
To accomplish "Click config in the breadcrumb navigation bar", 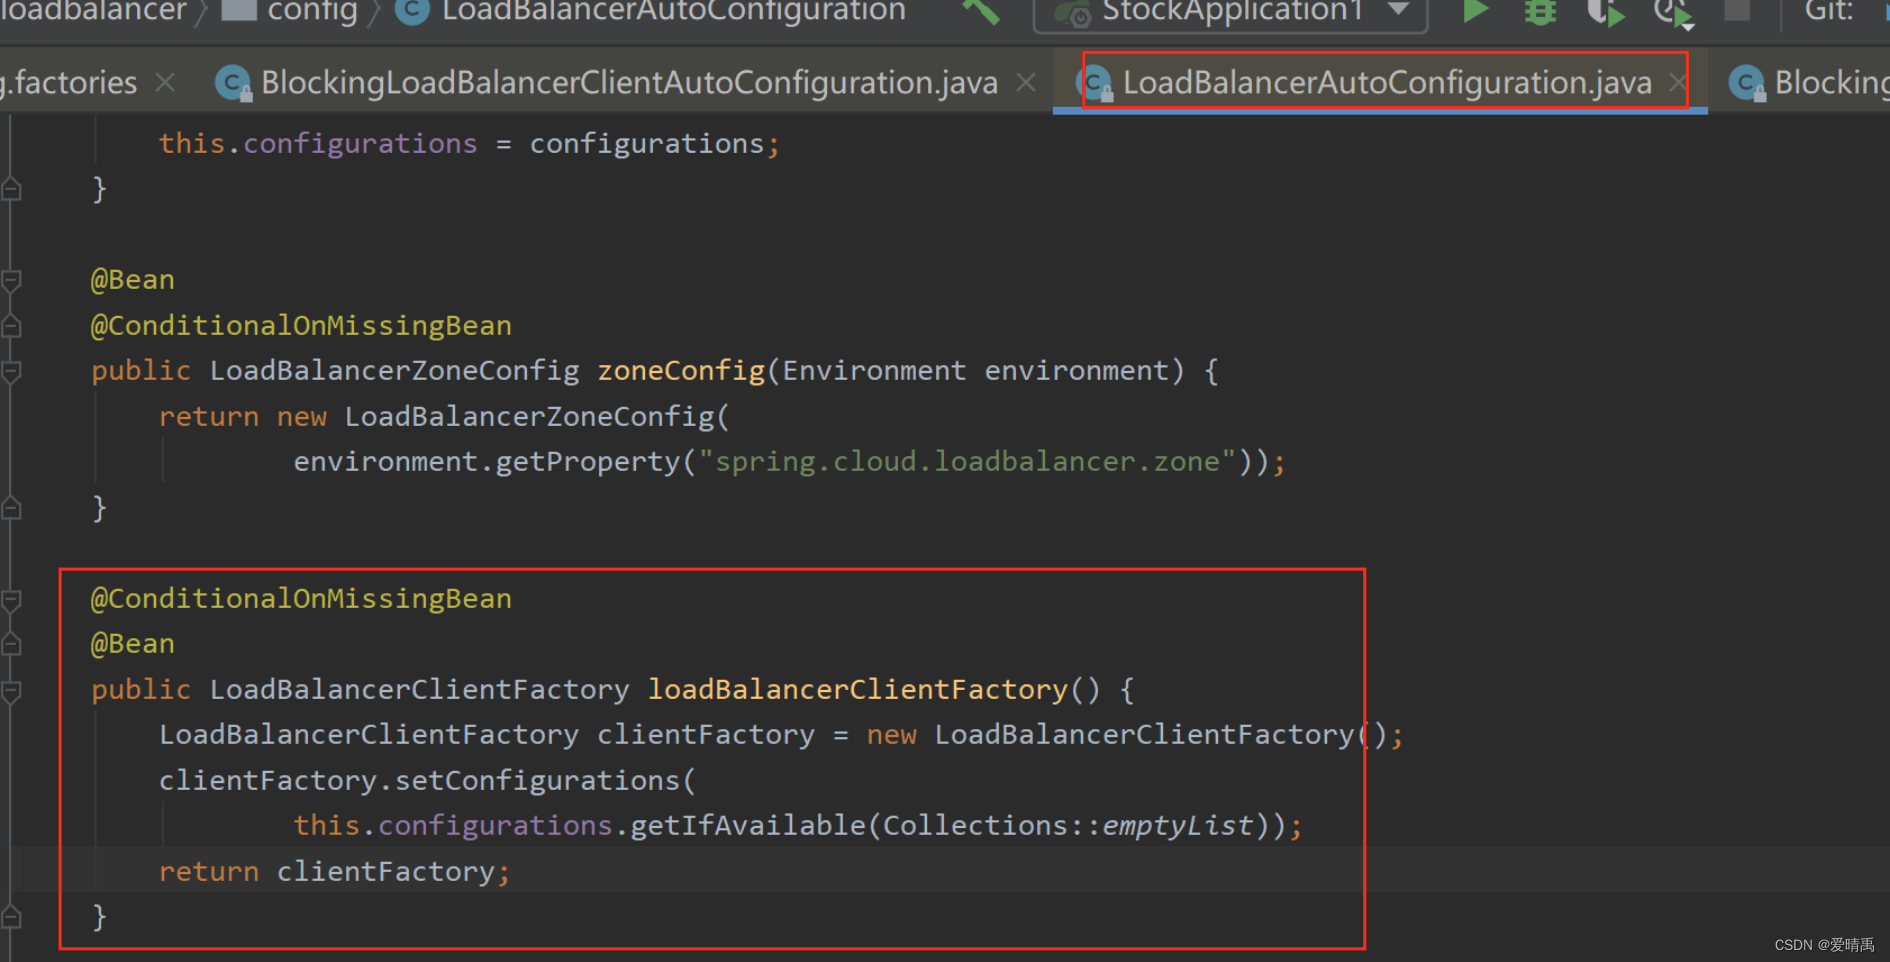I will point(311,12).
